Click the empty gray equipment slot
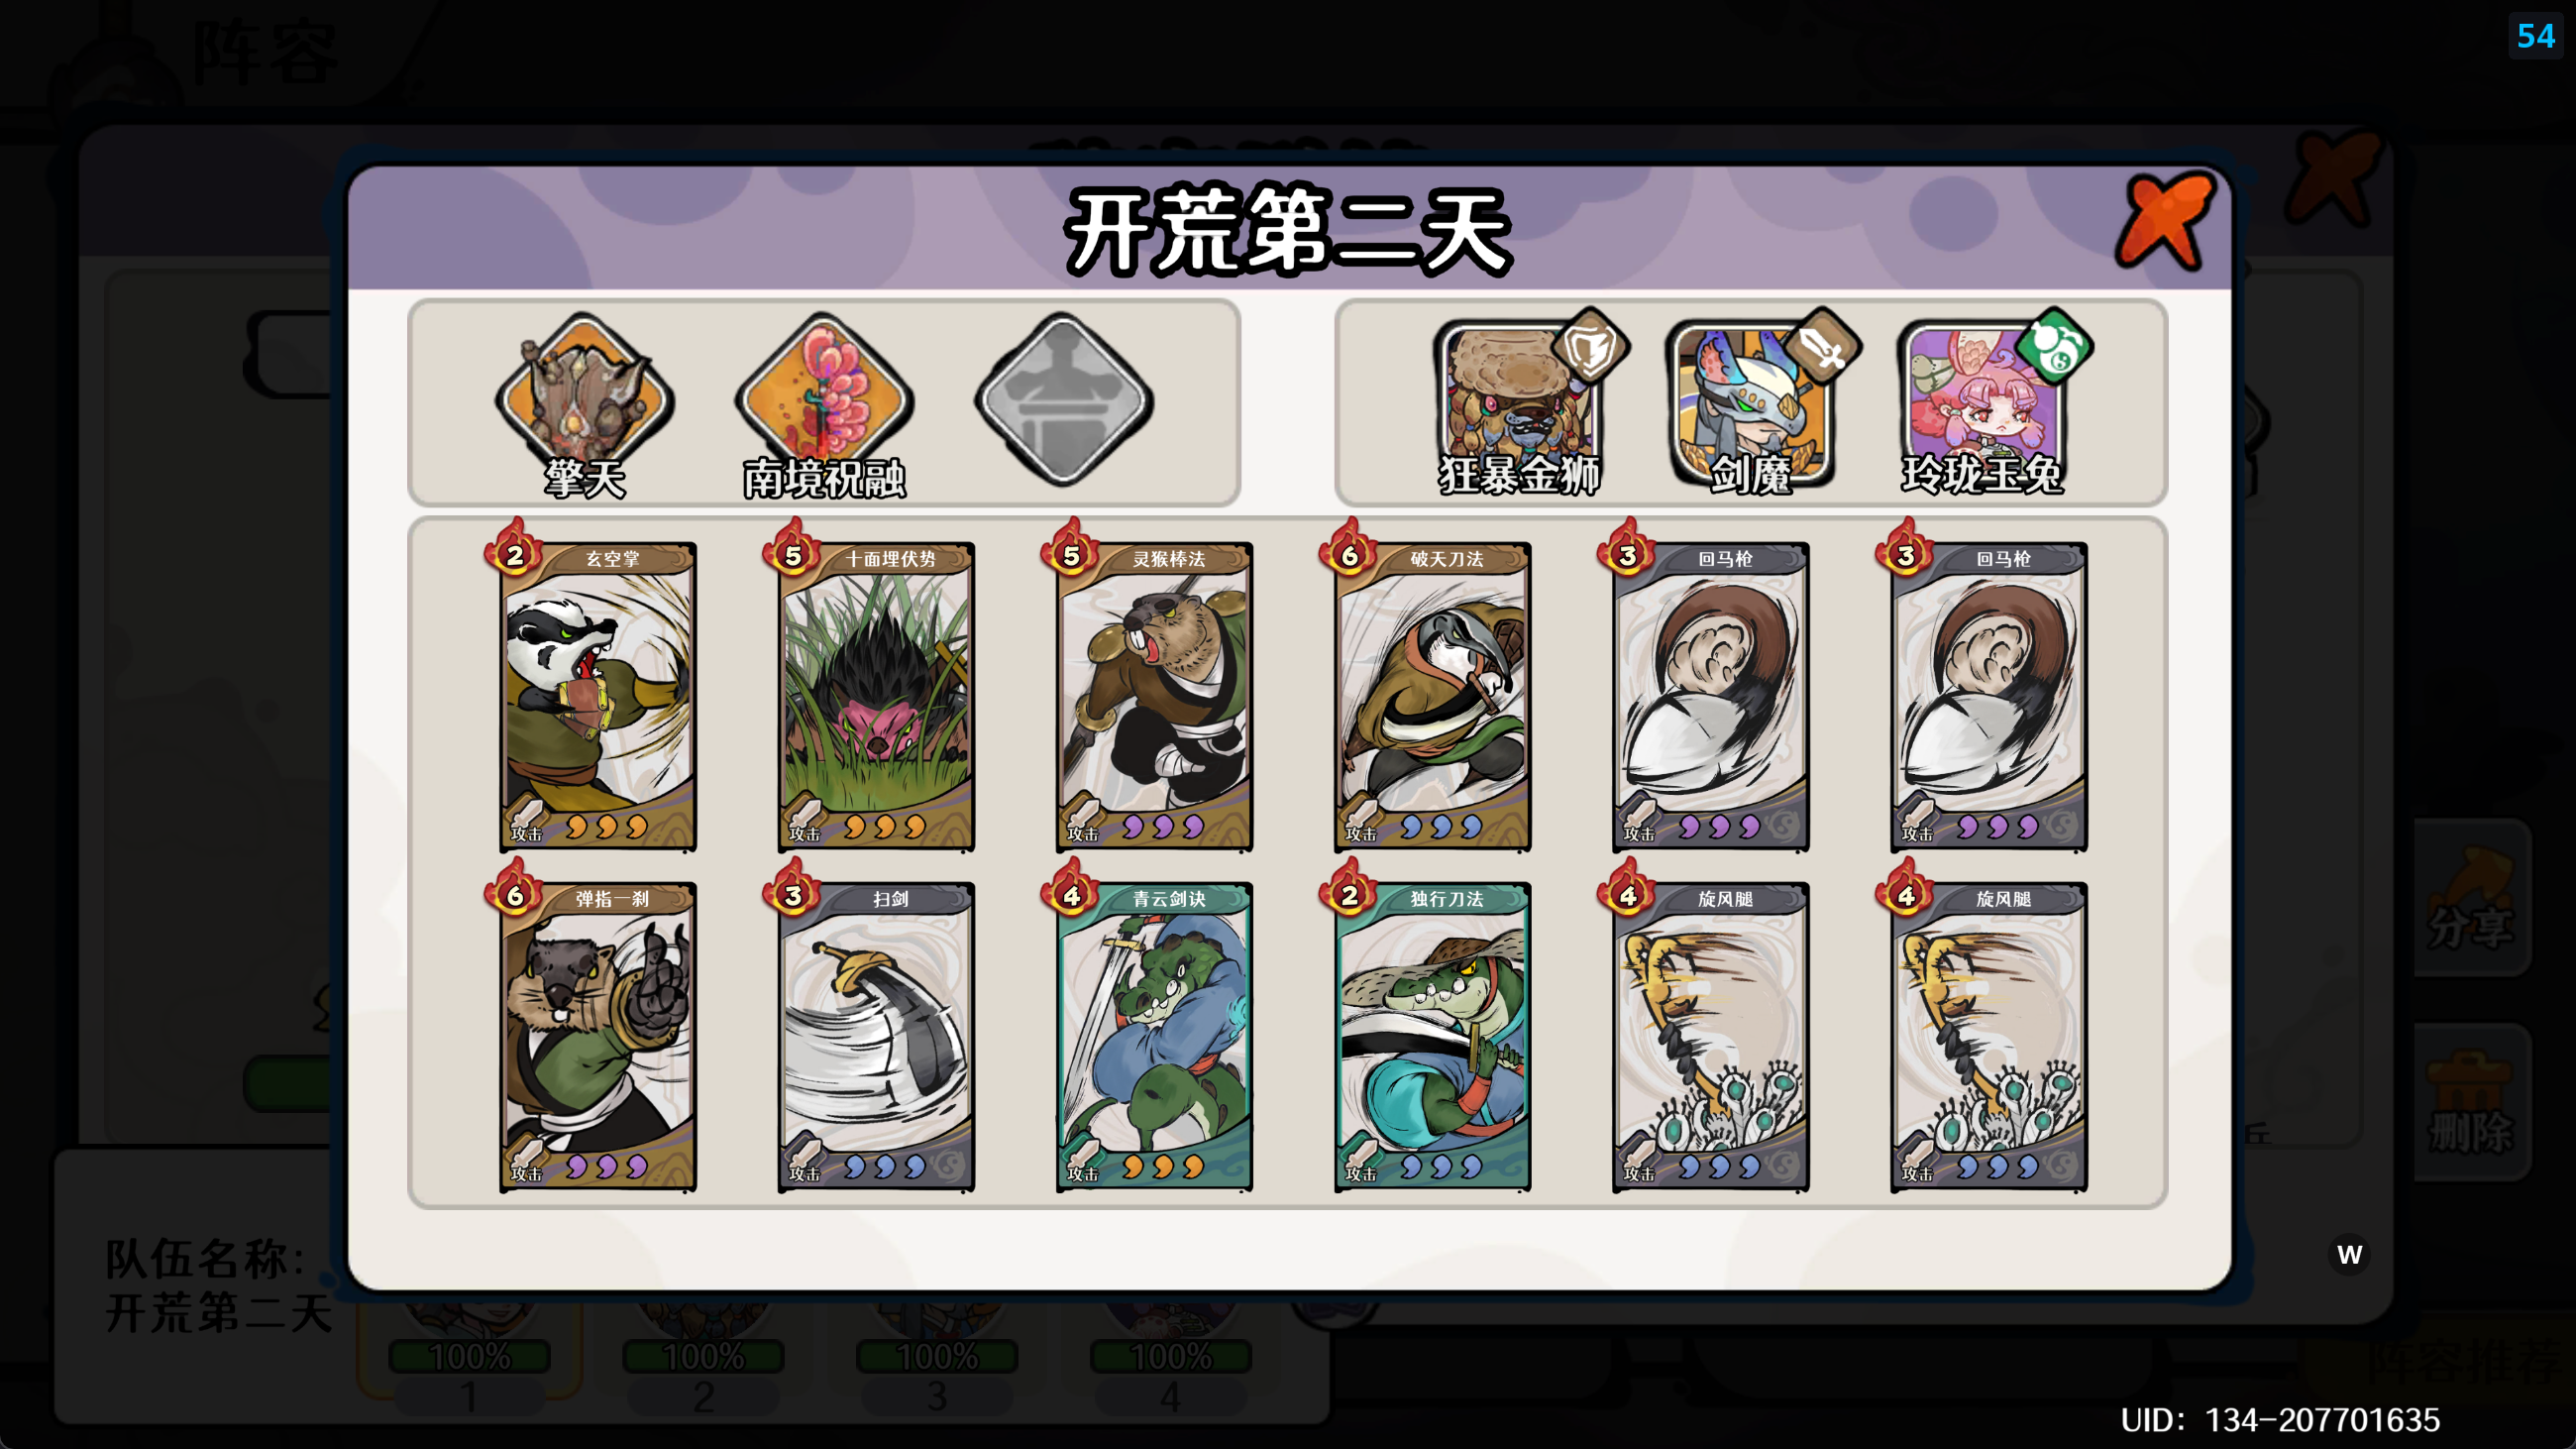This screenshot has width=2576, height=1449. tap(1064, 400)
